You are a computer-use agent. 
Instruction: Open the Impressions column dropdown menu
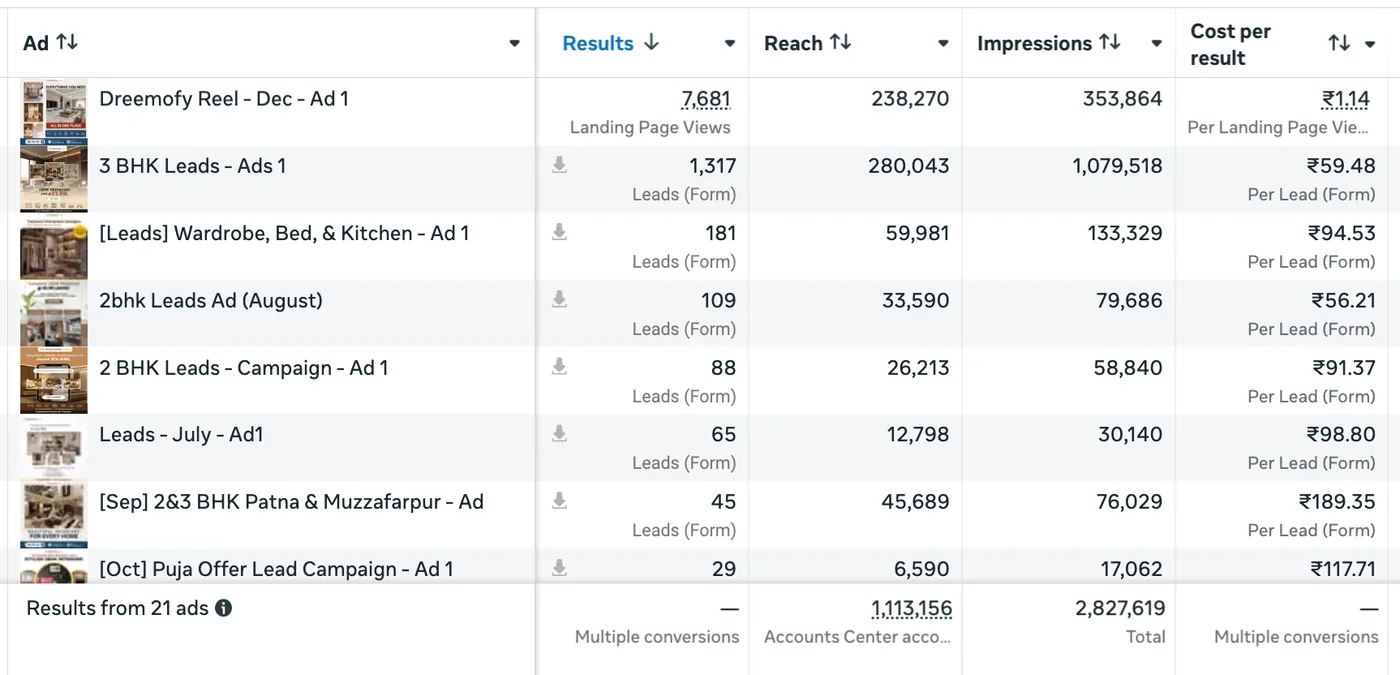(1157, 43)
